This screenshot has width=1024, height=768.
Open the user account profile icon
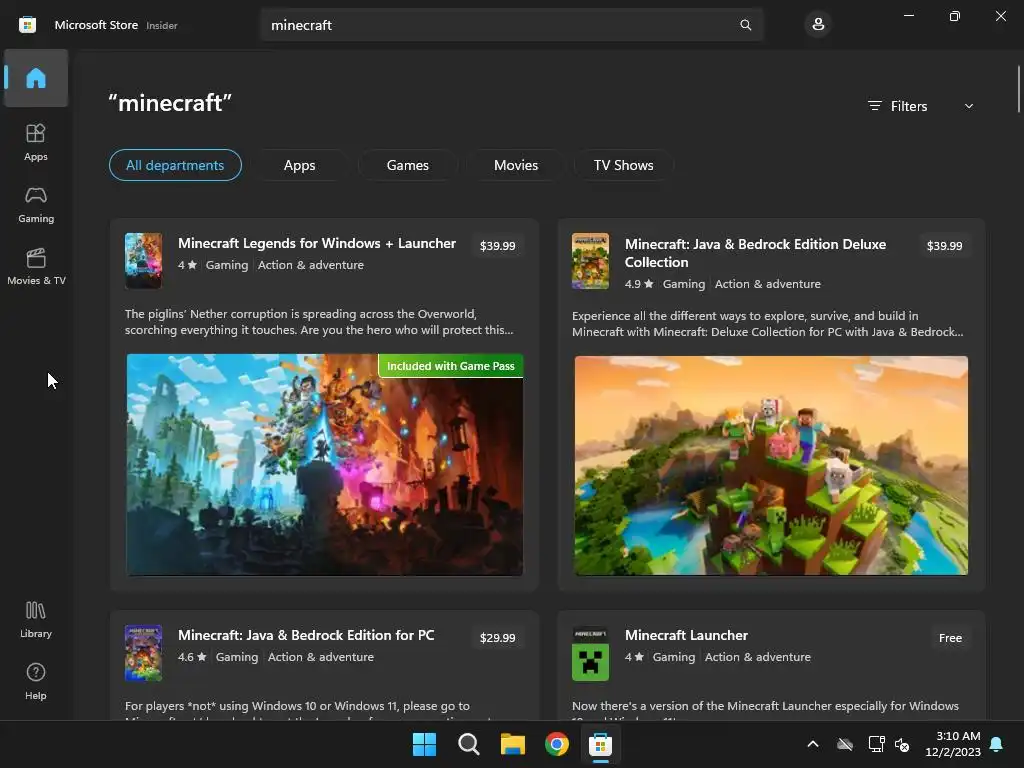[818, 25]
